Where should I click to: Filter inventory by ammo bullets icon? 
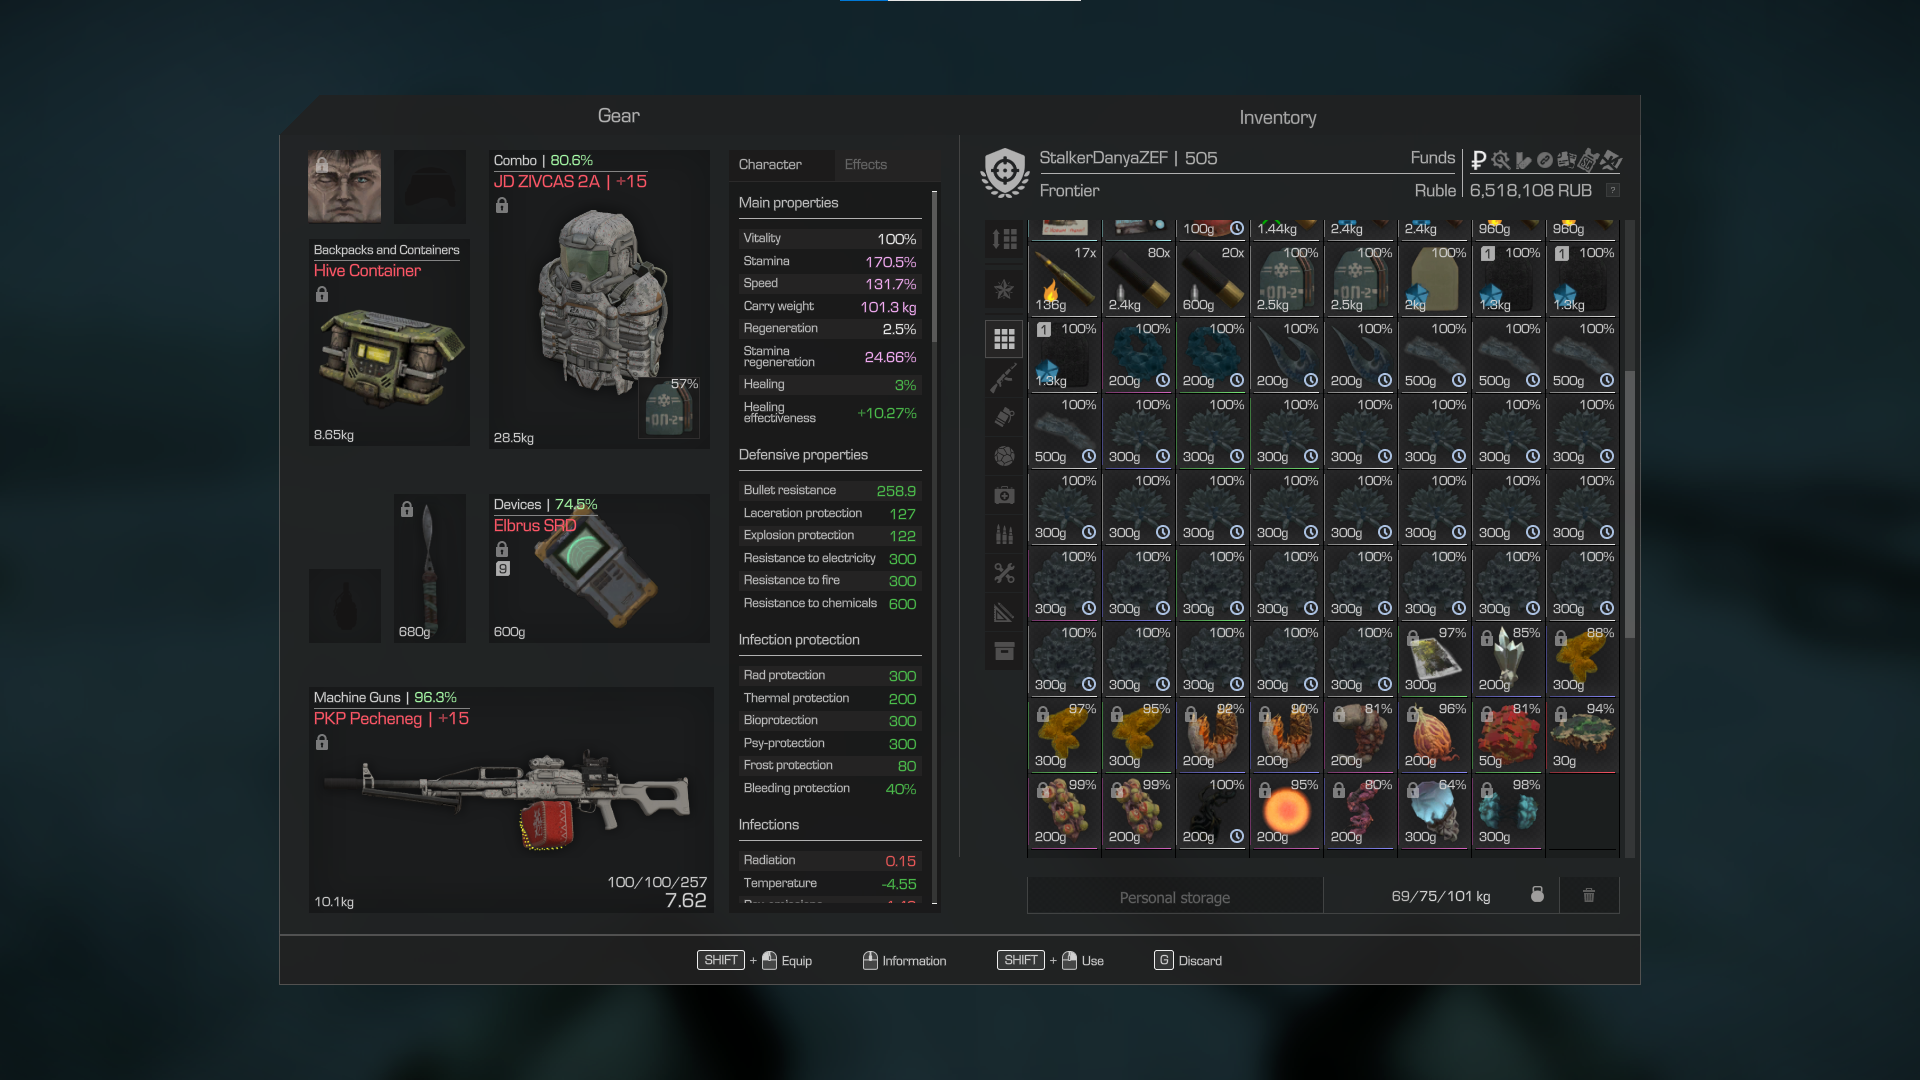1004,534
